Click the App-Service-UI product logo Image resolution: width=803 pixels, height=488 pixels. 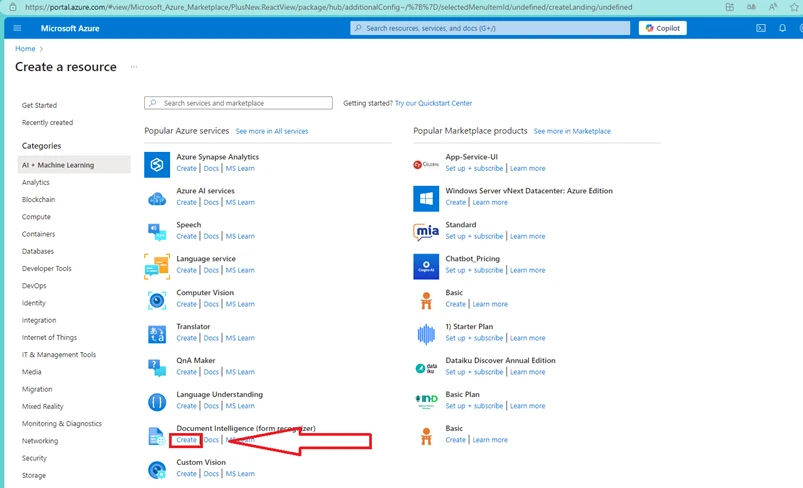pyautogui.click(x=426, y=164)
